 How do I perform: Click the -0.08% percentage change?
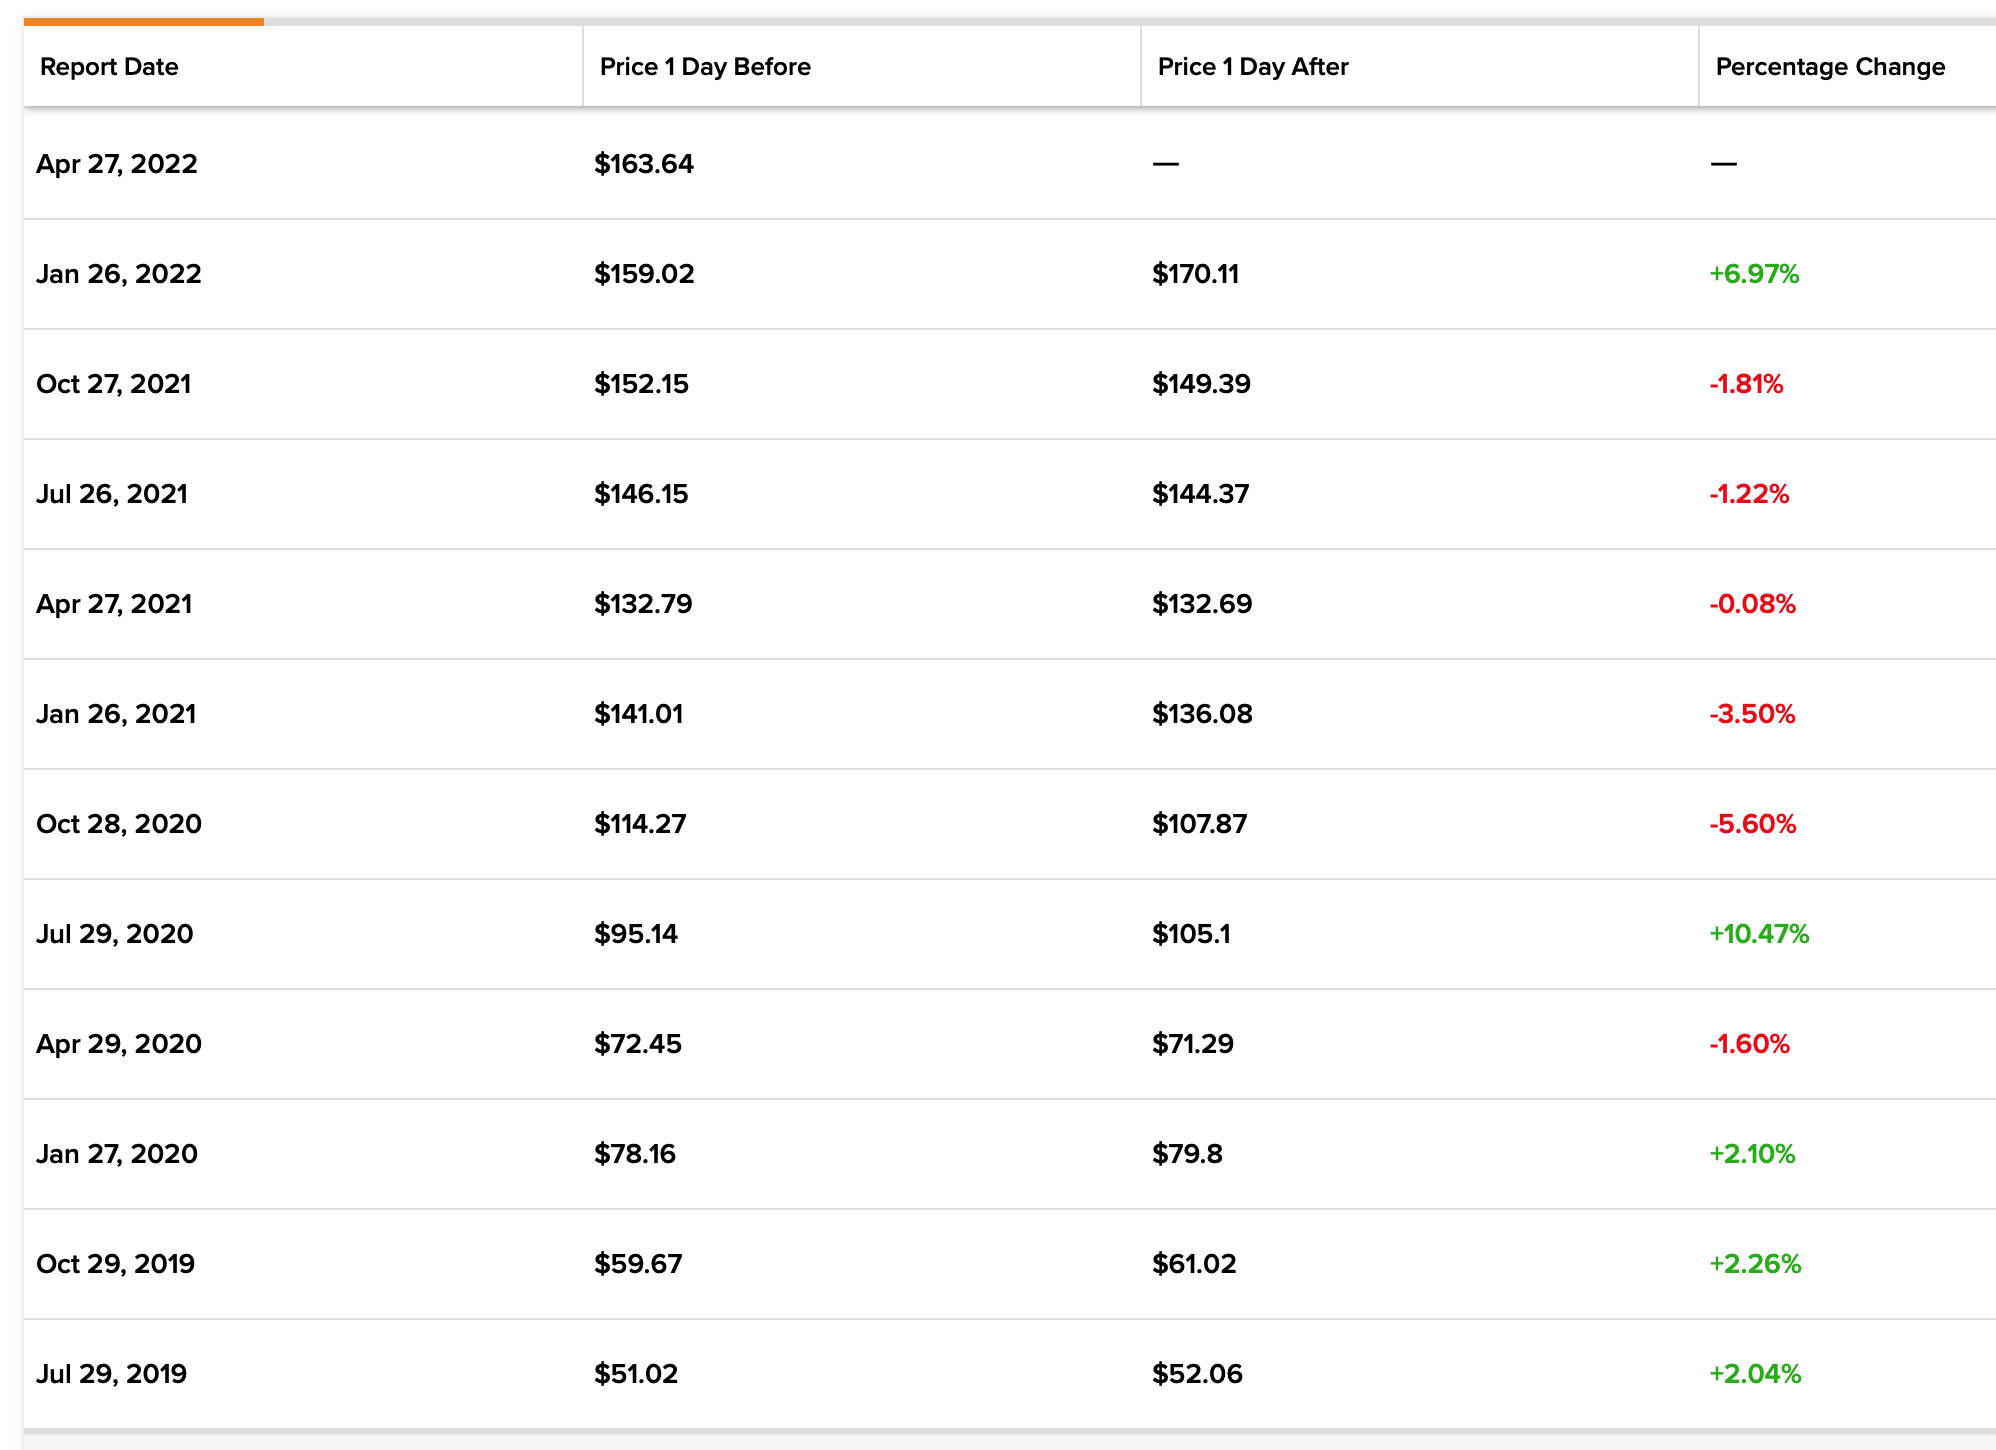point(1752,604)
